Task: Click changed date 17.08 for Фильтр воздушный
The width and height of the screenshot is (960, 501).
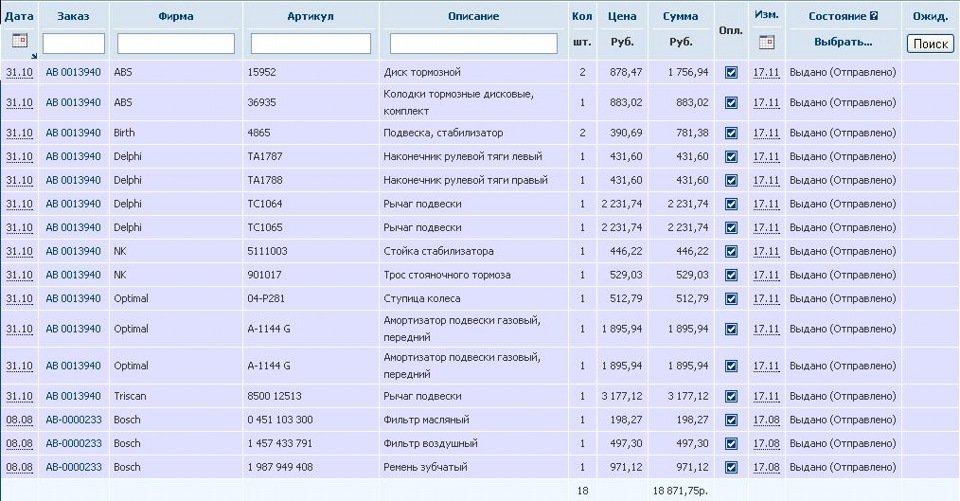Action: tap(766, 444)
